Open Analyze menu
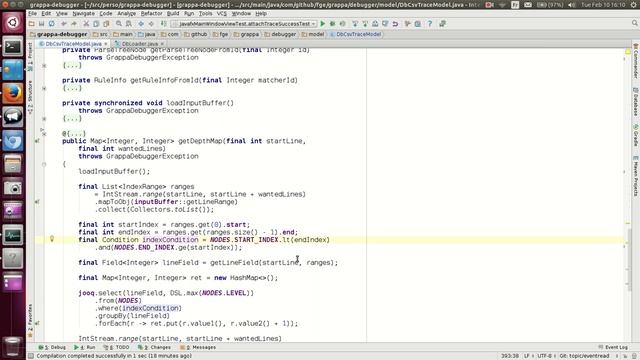 tap(127, 13)
